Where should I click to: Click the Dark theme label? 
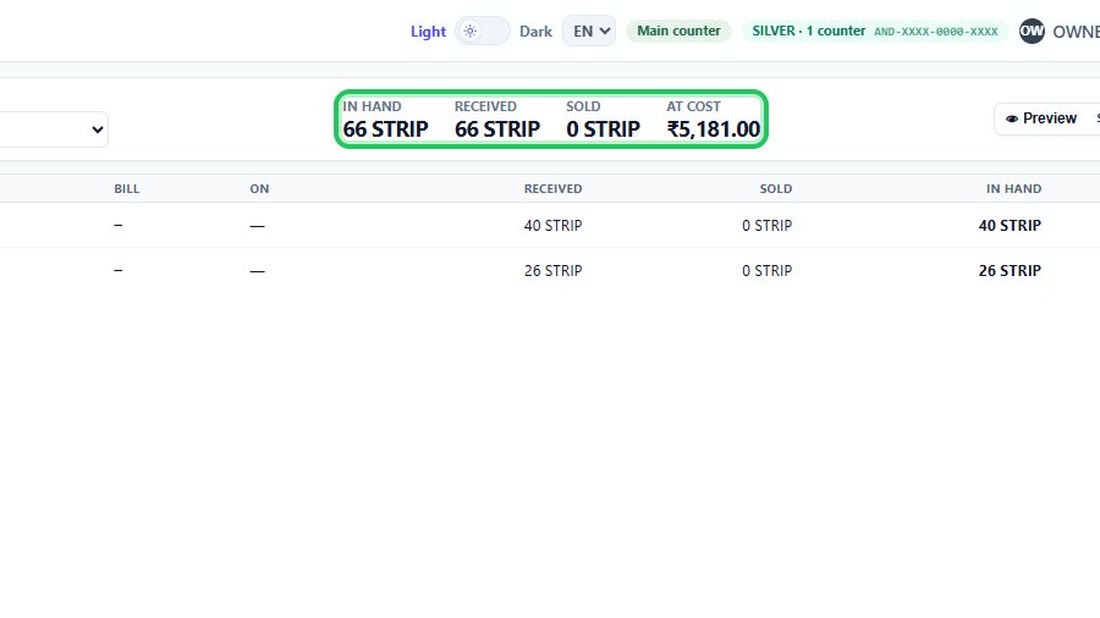click(x=535, y=32)
